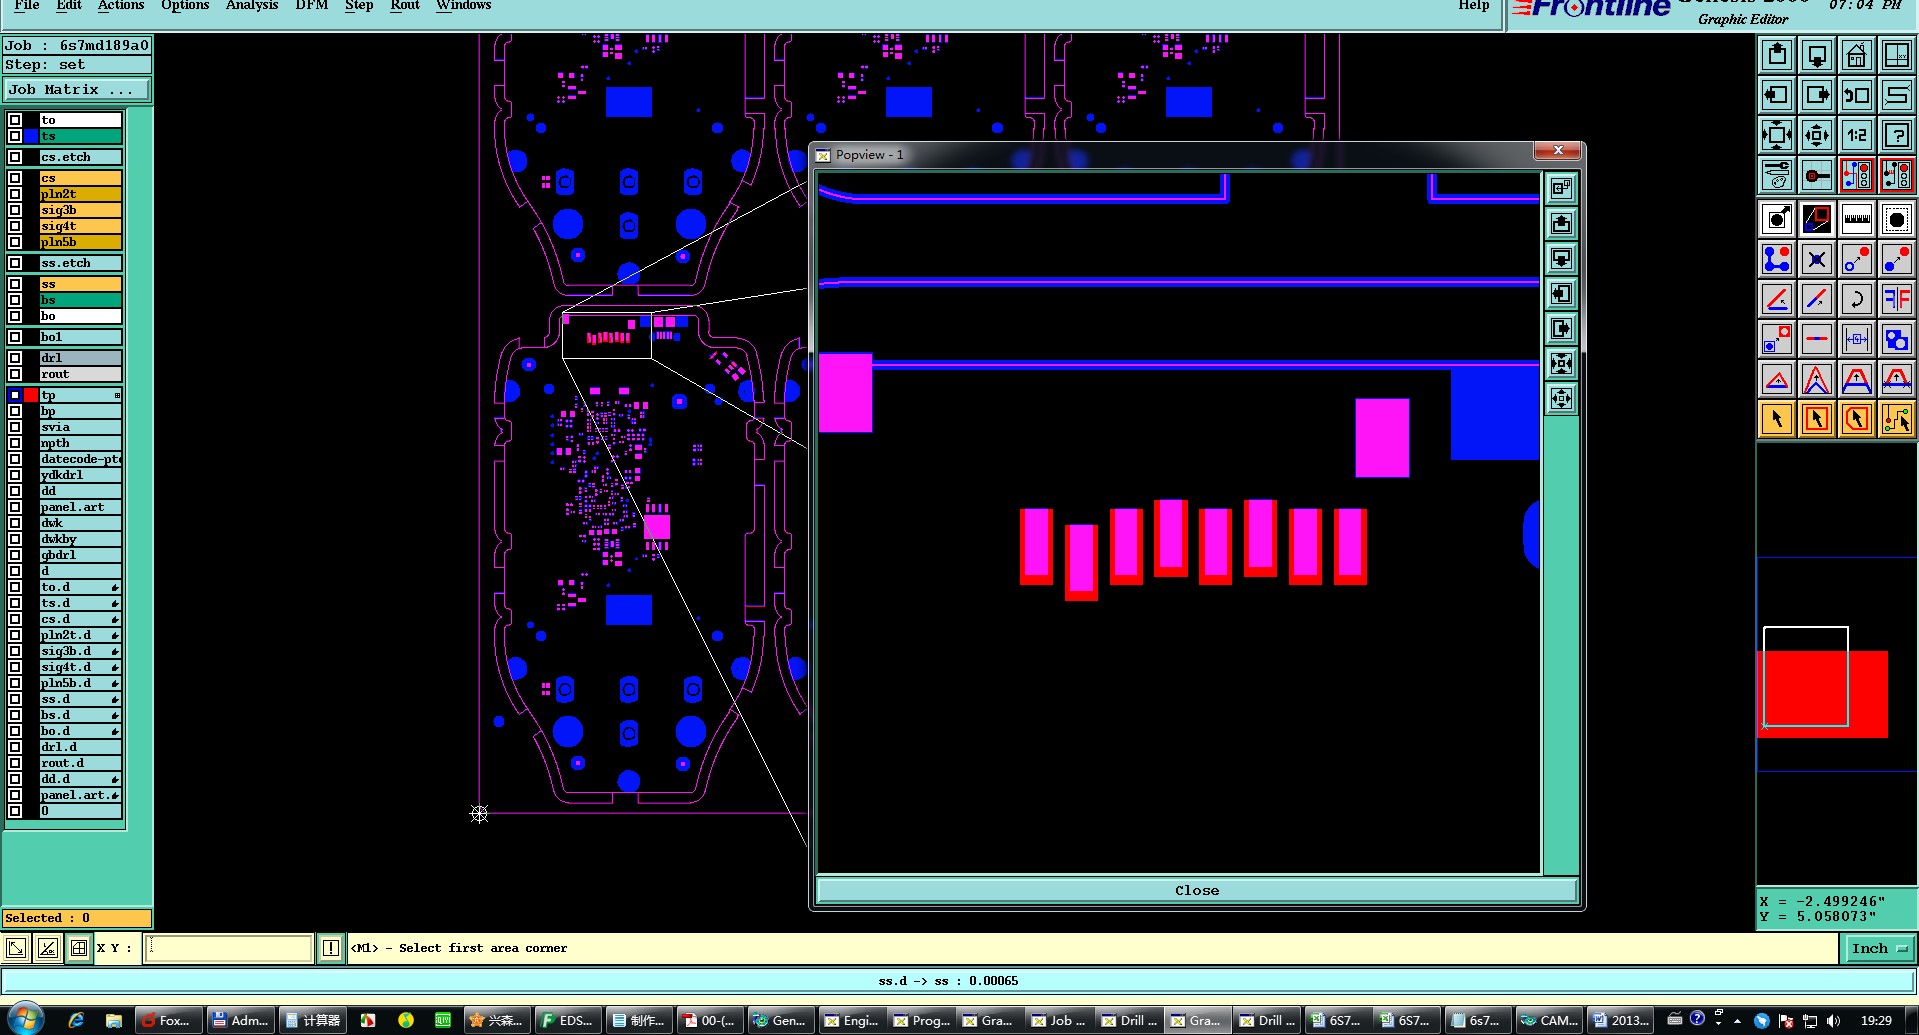The image size is (1919, 1035).
Task: Select the mirrored F flip tool
Action: point(1896,299)
